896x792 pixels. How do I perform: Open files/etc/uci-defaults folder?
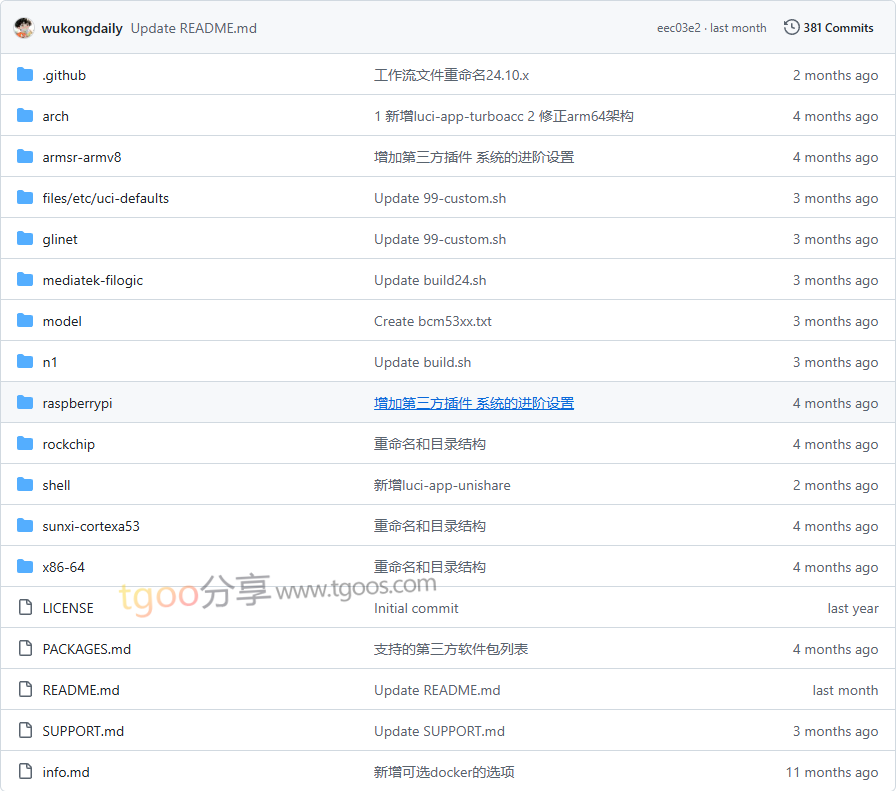click(x=105, y=198)
